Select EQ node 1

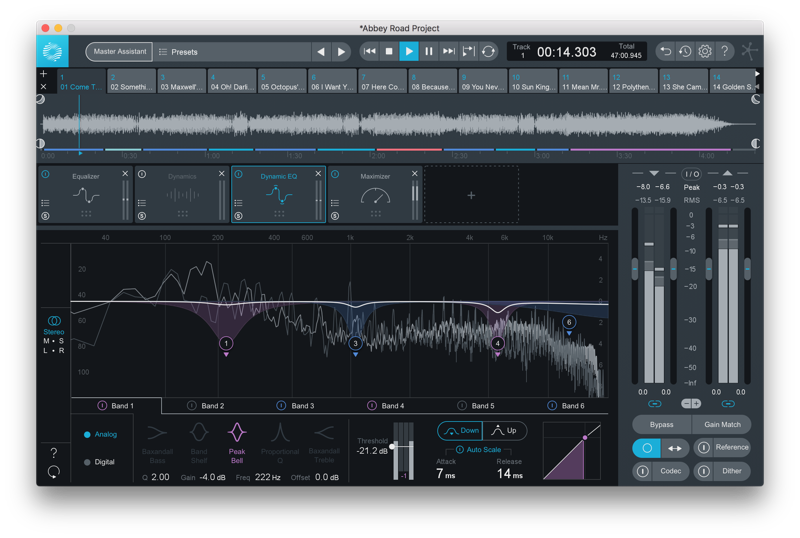click(226, 344)
